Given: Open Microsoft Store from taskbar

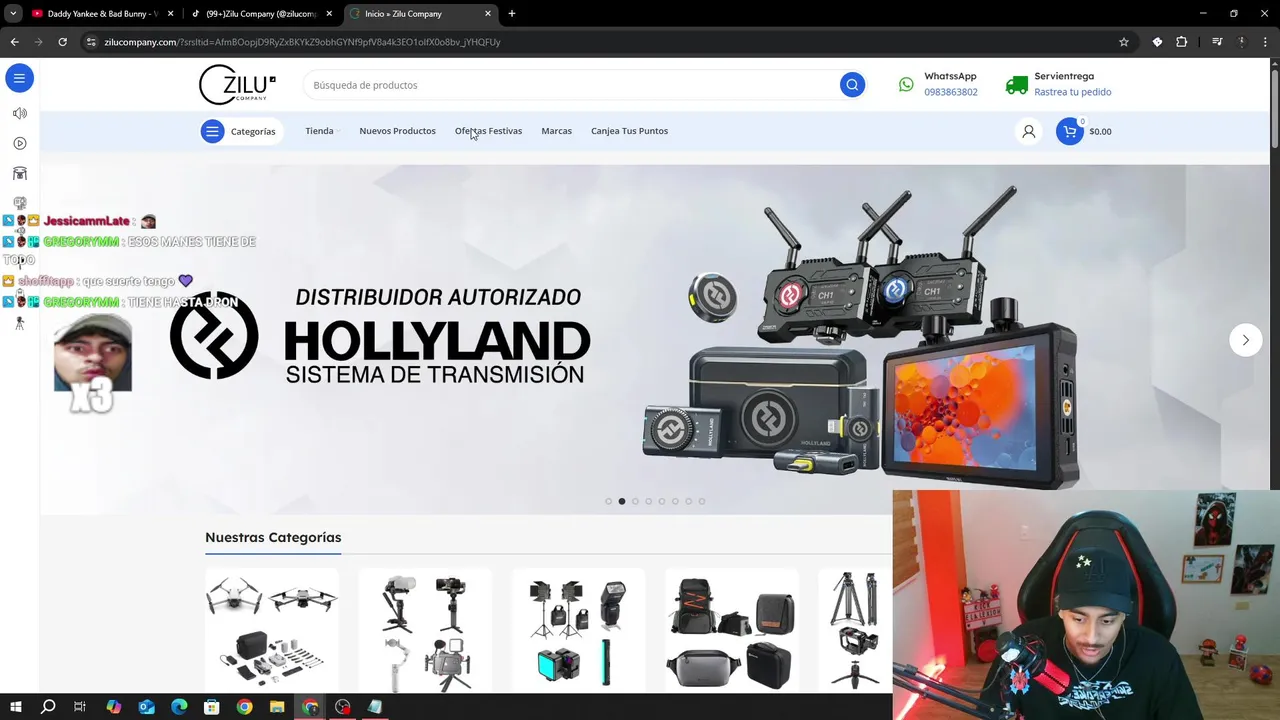Looking at the screenshot, I should 211,707.
